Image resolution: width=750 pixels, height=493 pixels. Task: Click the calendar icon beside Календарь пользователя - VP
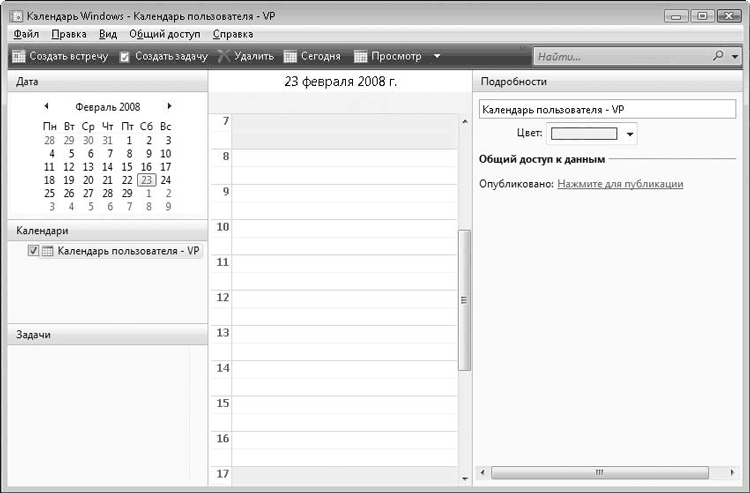[48, 251]
